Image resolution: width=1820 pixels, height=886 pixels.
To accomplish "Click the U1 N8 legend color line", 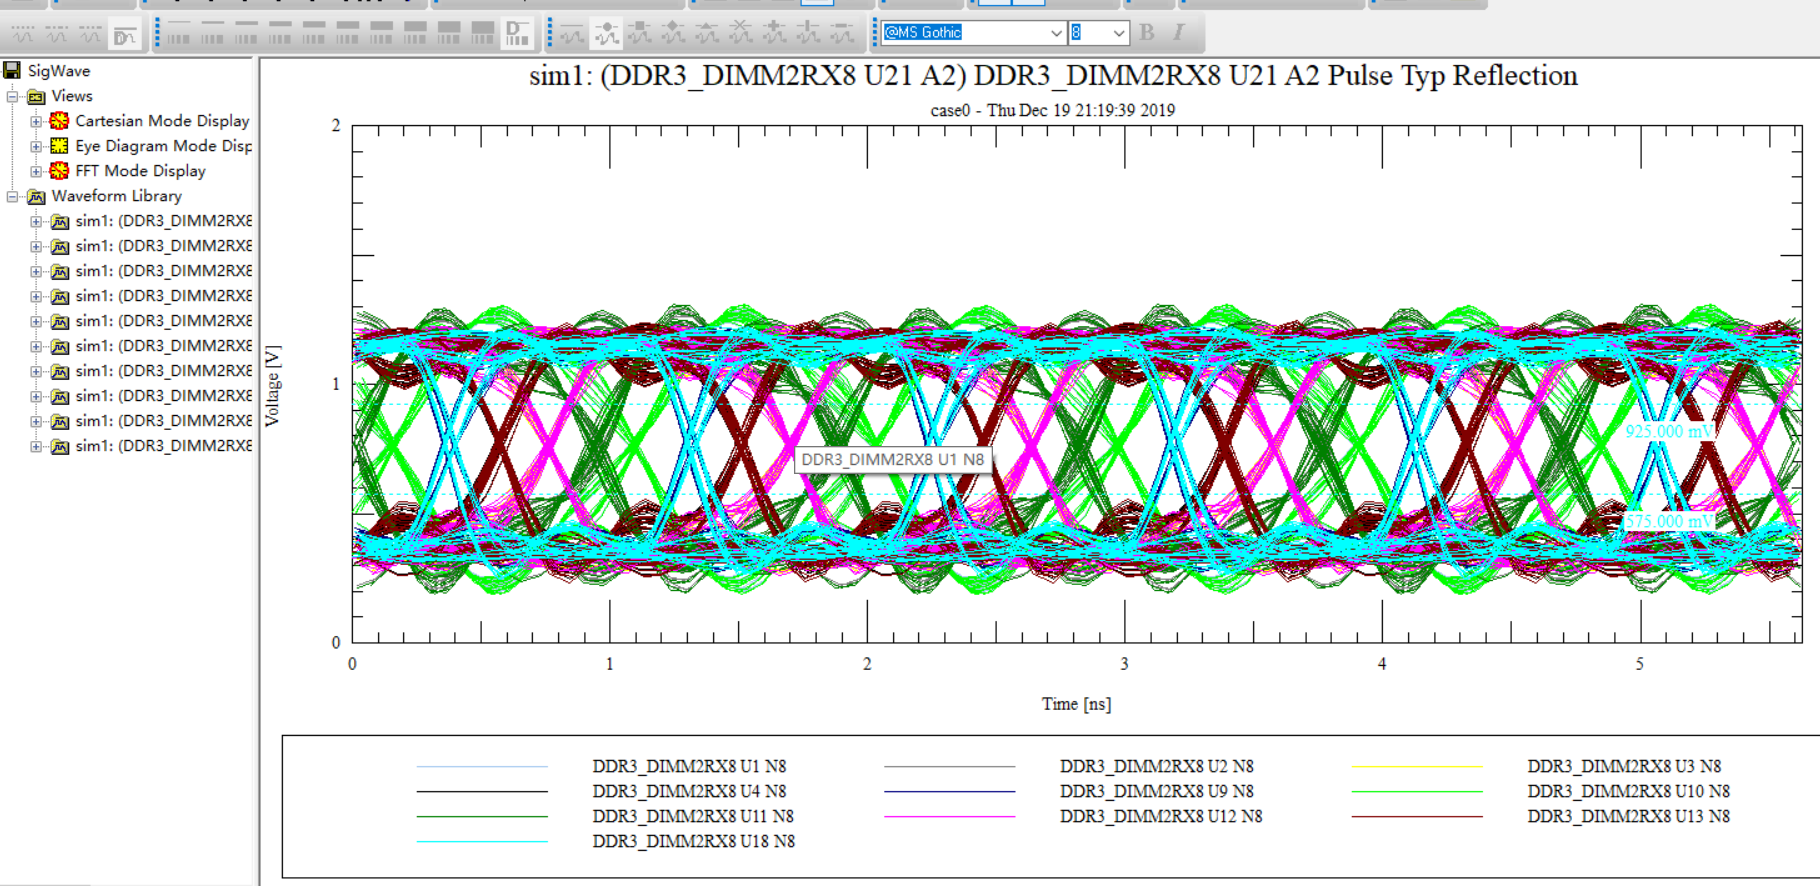I will (482, 767).
